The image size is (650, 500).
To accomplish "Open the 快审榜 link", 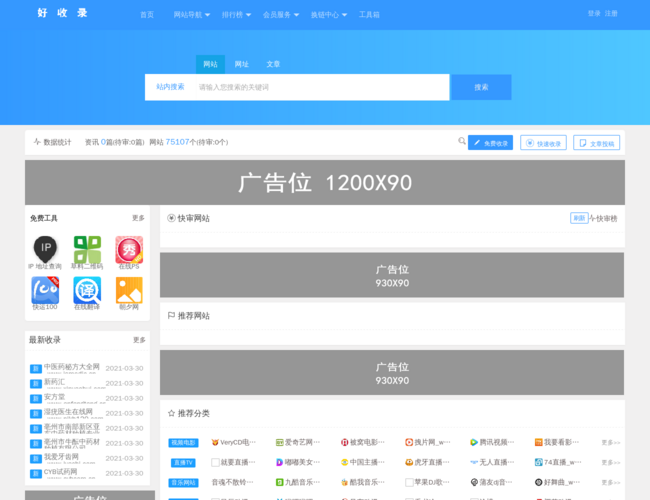I will [x=604, y=218].
